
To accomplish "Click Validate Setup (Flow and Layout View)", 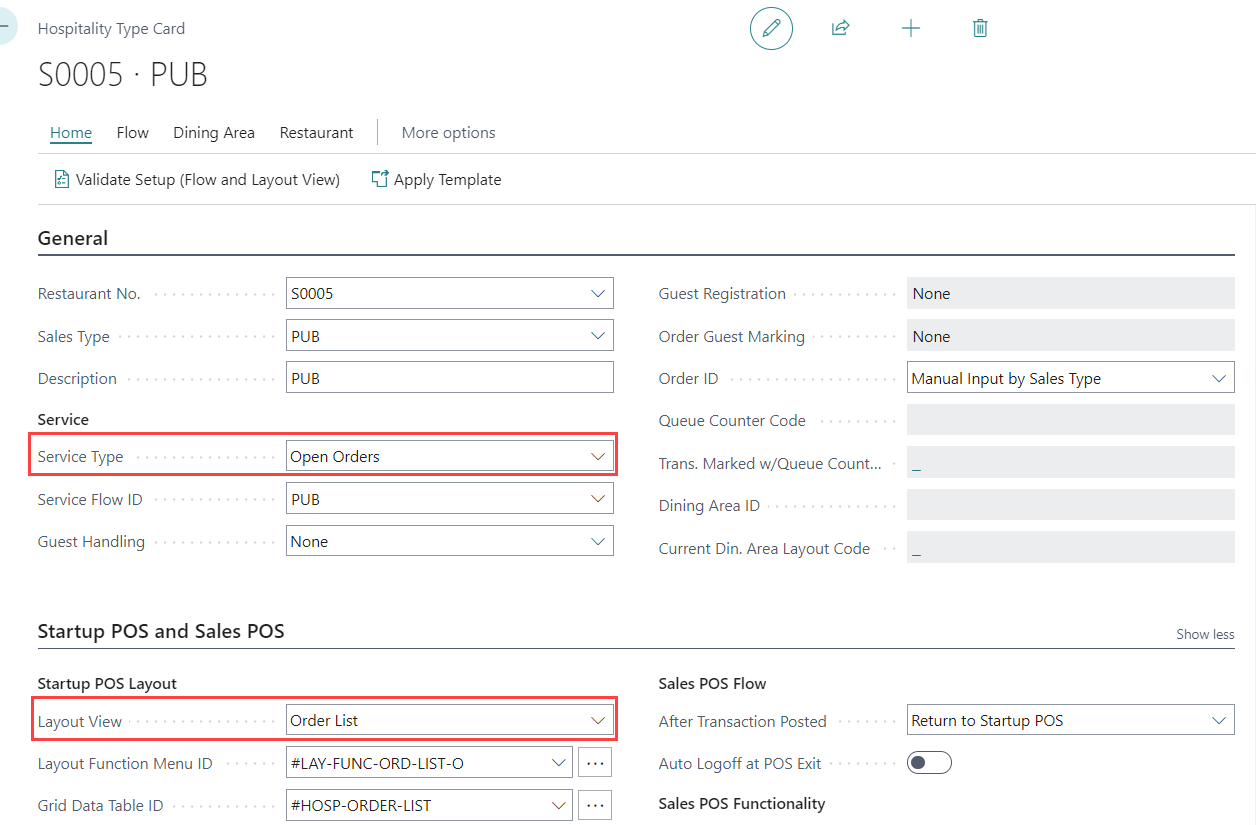I will [x=197, y=180].
